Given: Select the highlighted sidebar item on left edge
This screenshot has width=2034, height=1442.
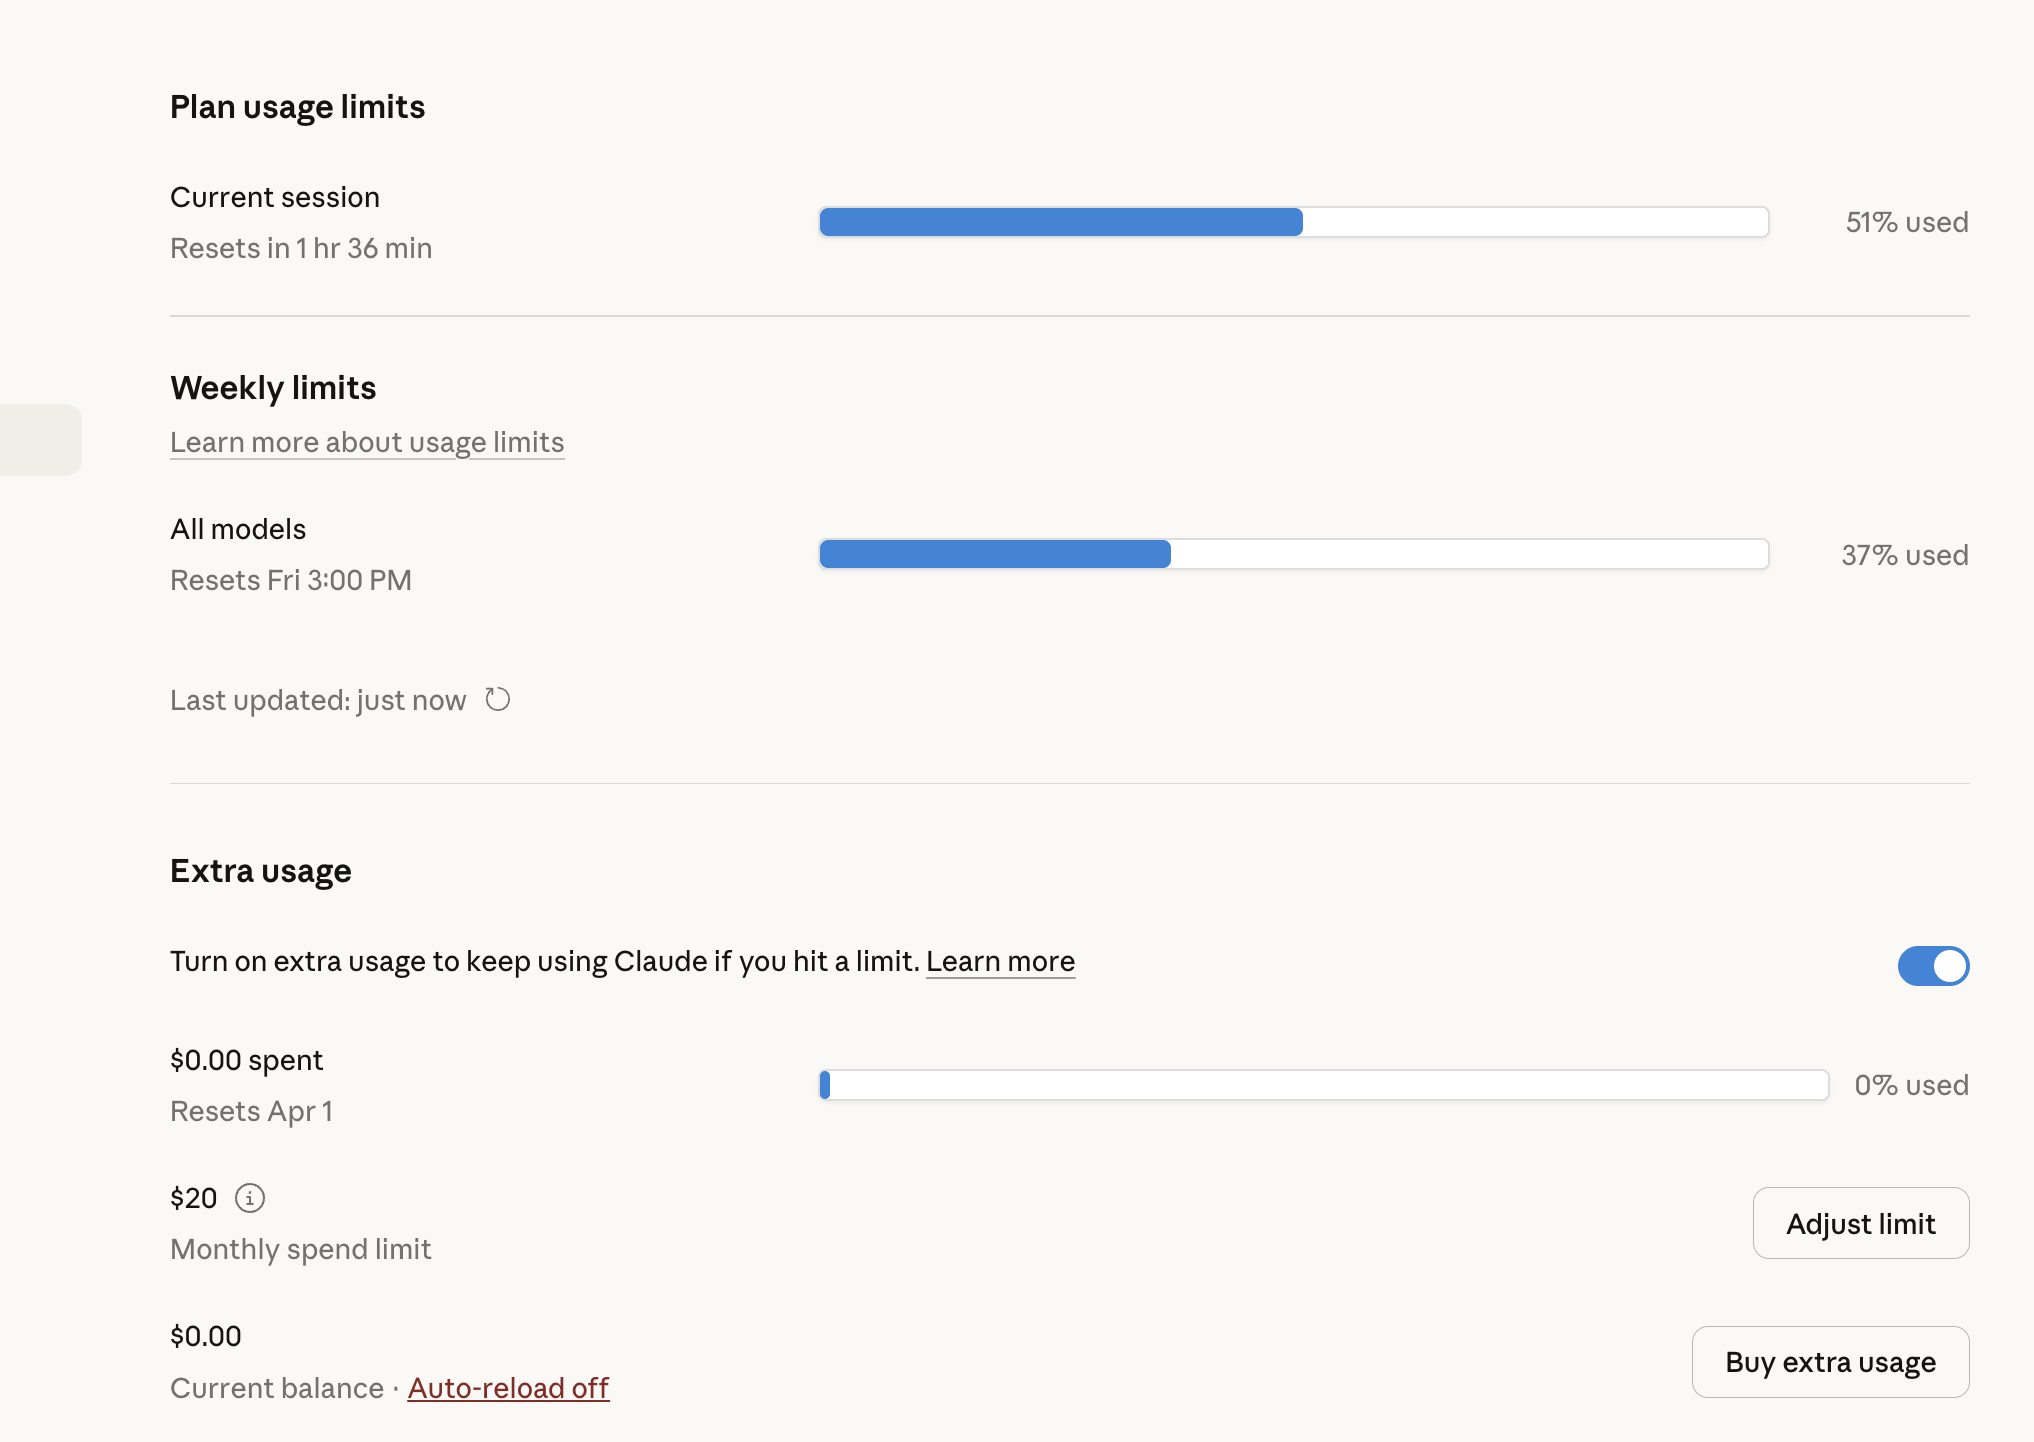Looking at the screenshot, I should coord(40,440).
